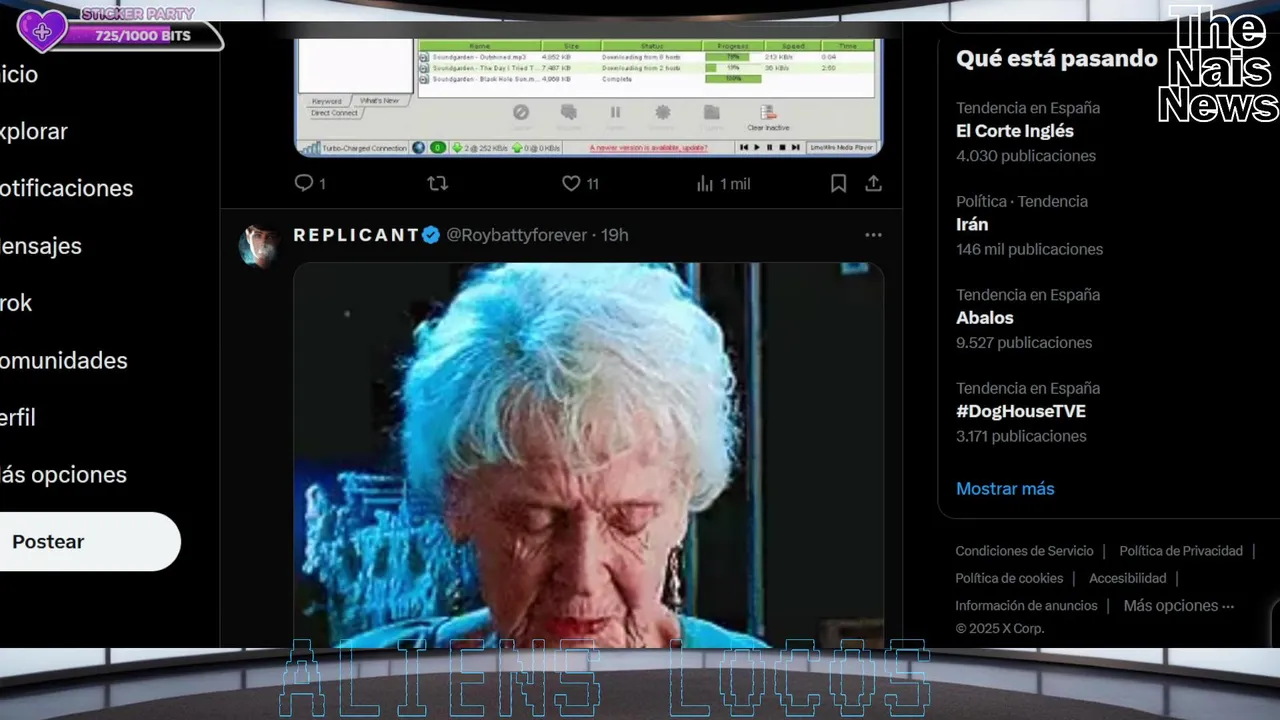The height and width of the screenshot is (720, 1280).
Task: Click the Postear button
Action: (x=90, y=541)
